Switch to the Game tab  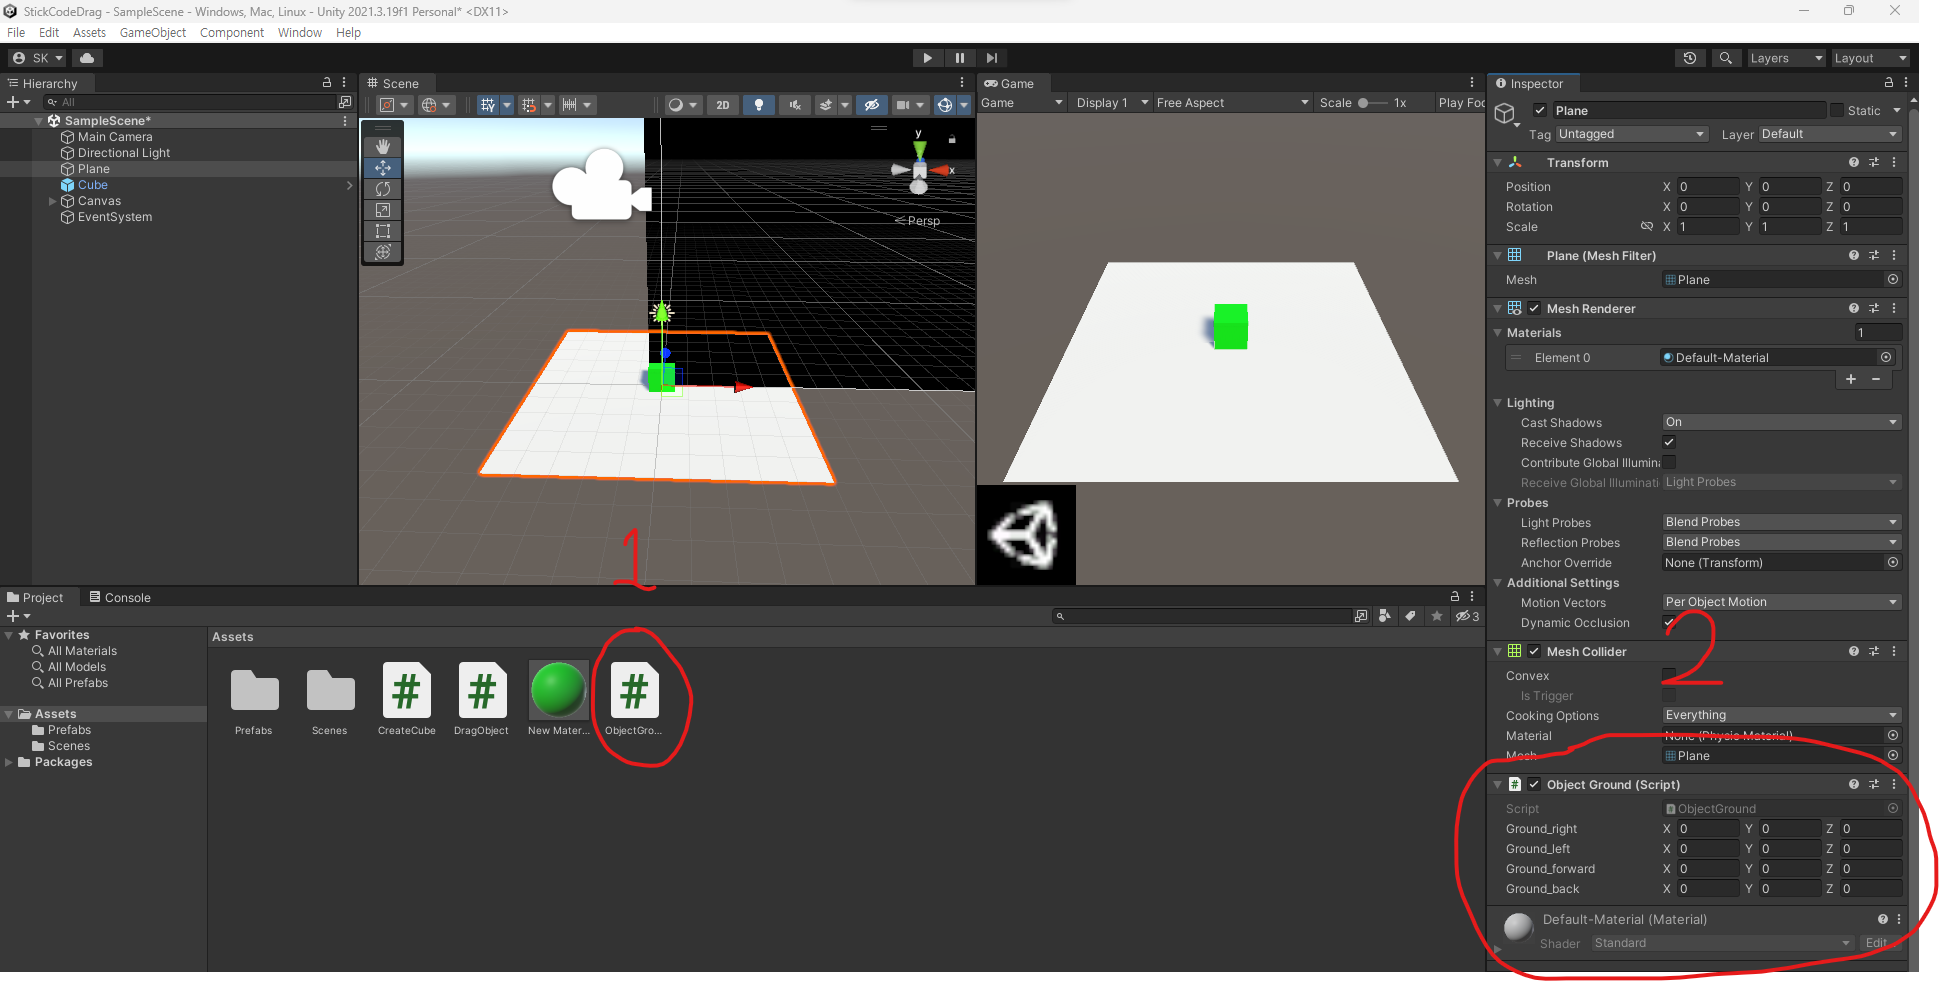coord(1010,84)
